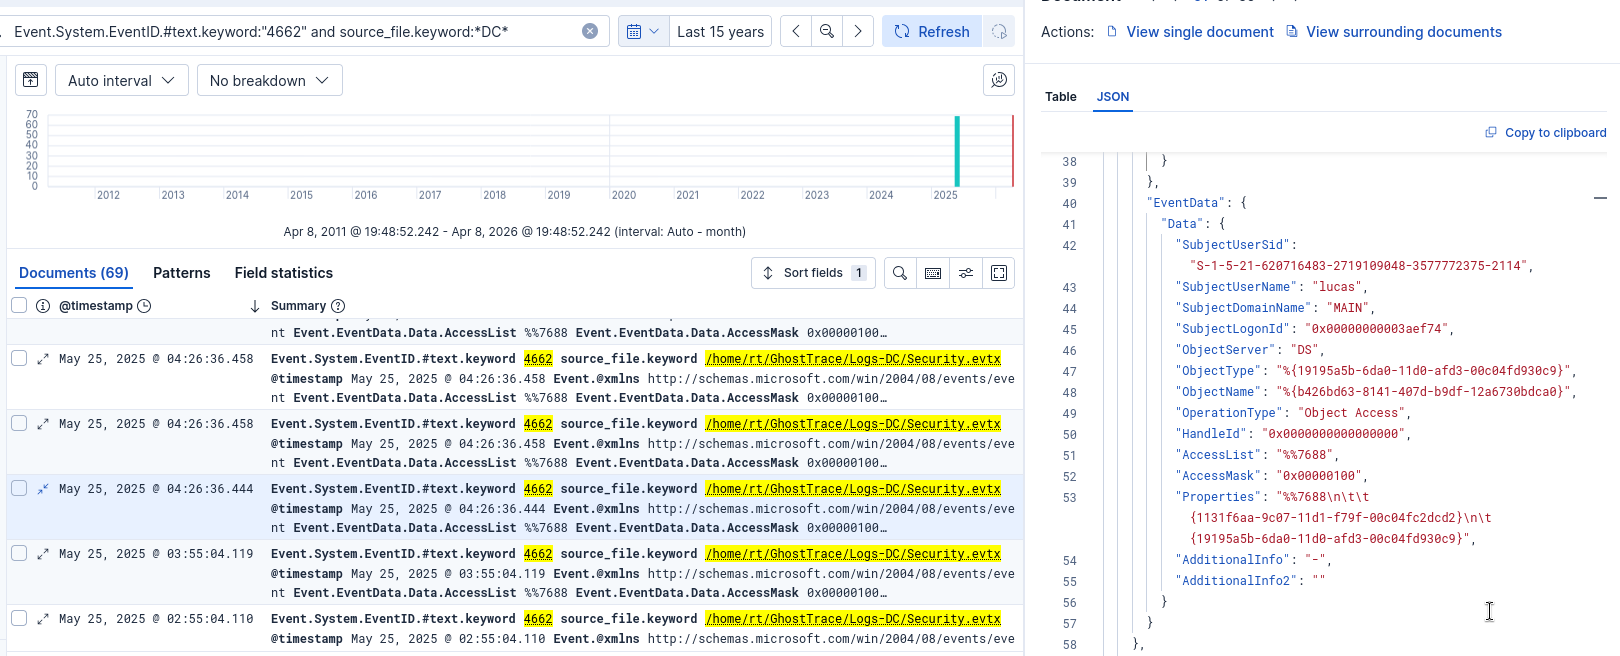Open the Summary column help icon
Screen dimensions: 1620x656
click(338, 306)
